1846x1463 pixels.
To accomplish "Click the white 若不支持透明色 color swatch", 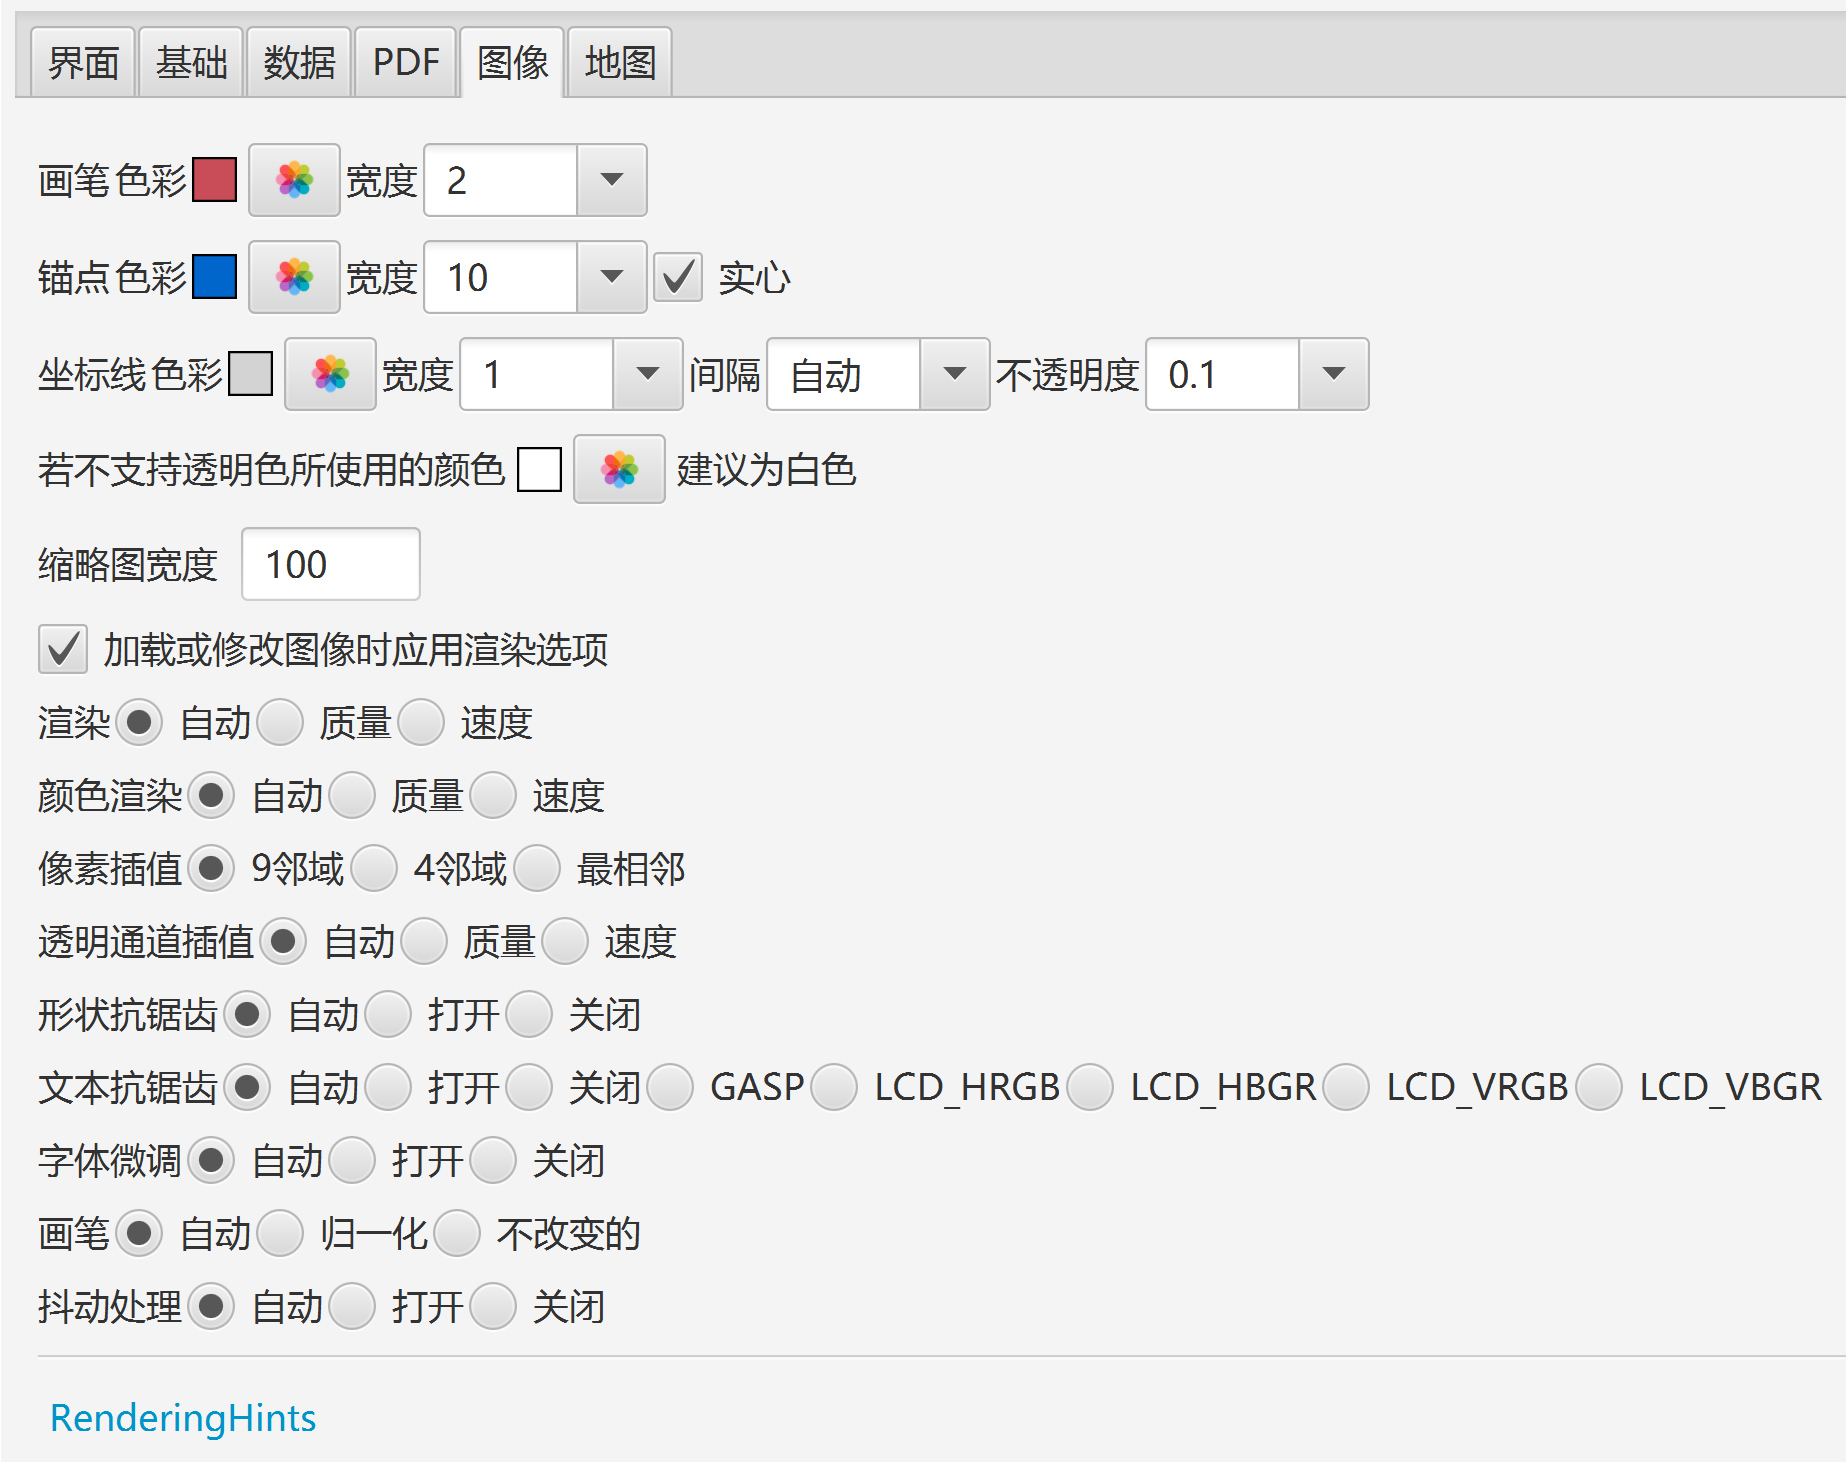I will [539, 469].
